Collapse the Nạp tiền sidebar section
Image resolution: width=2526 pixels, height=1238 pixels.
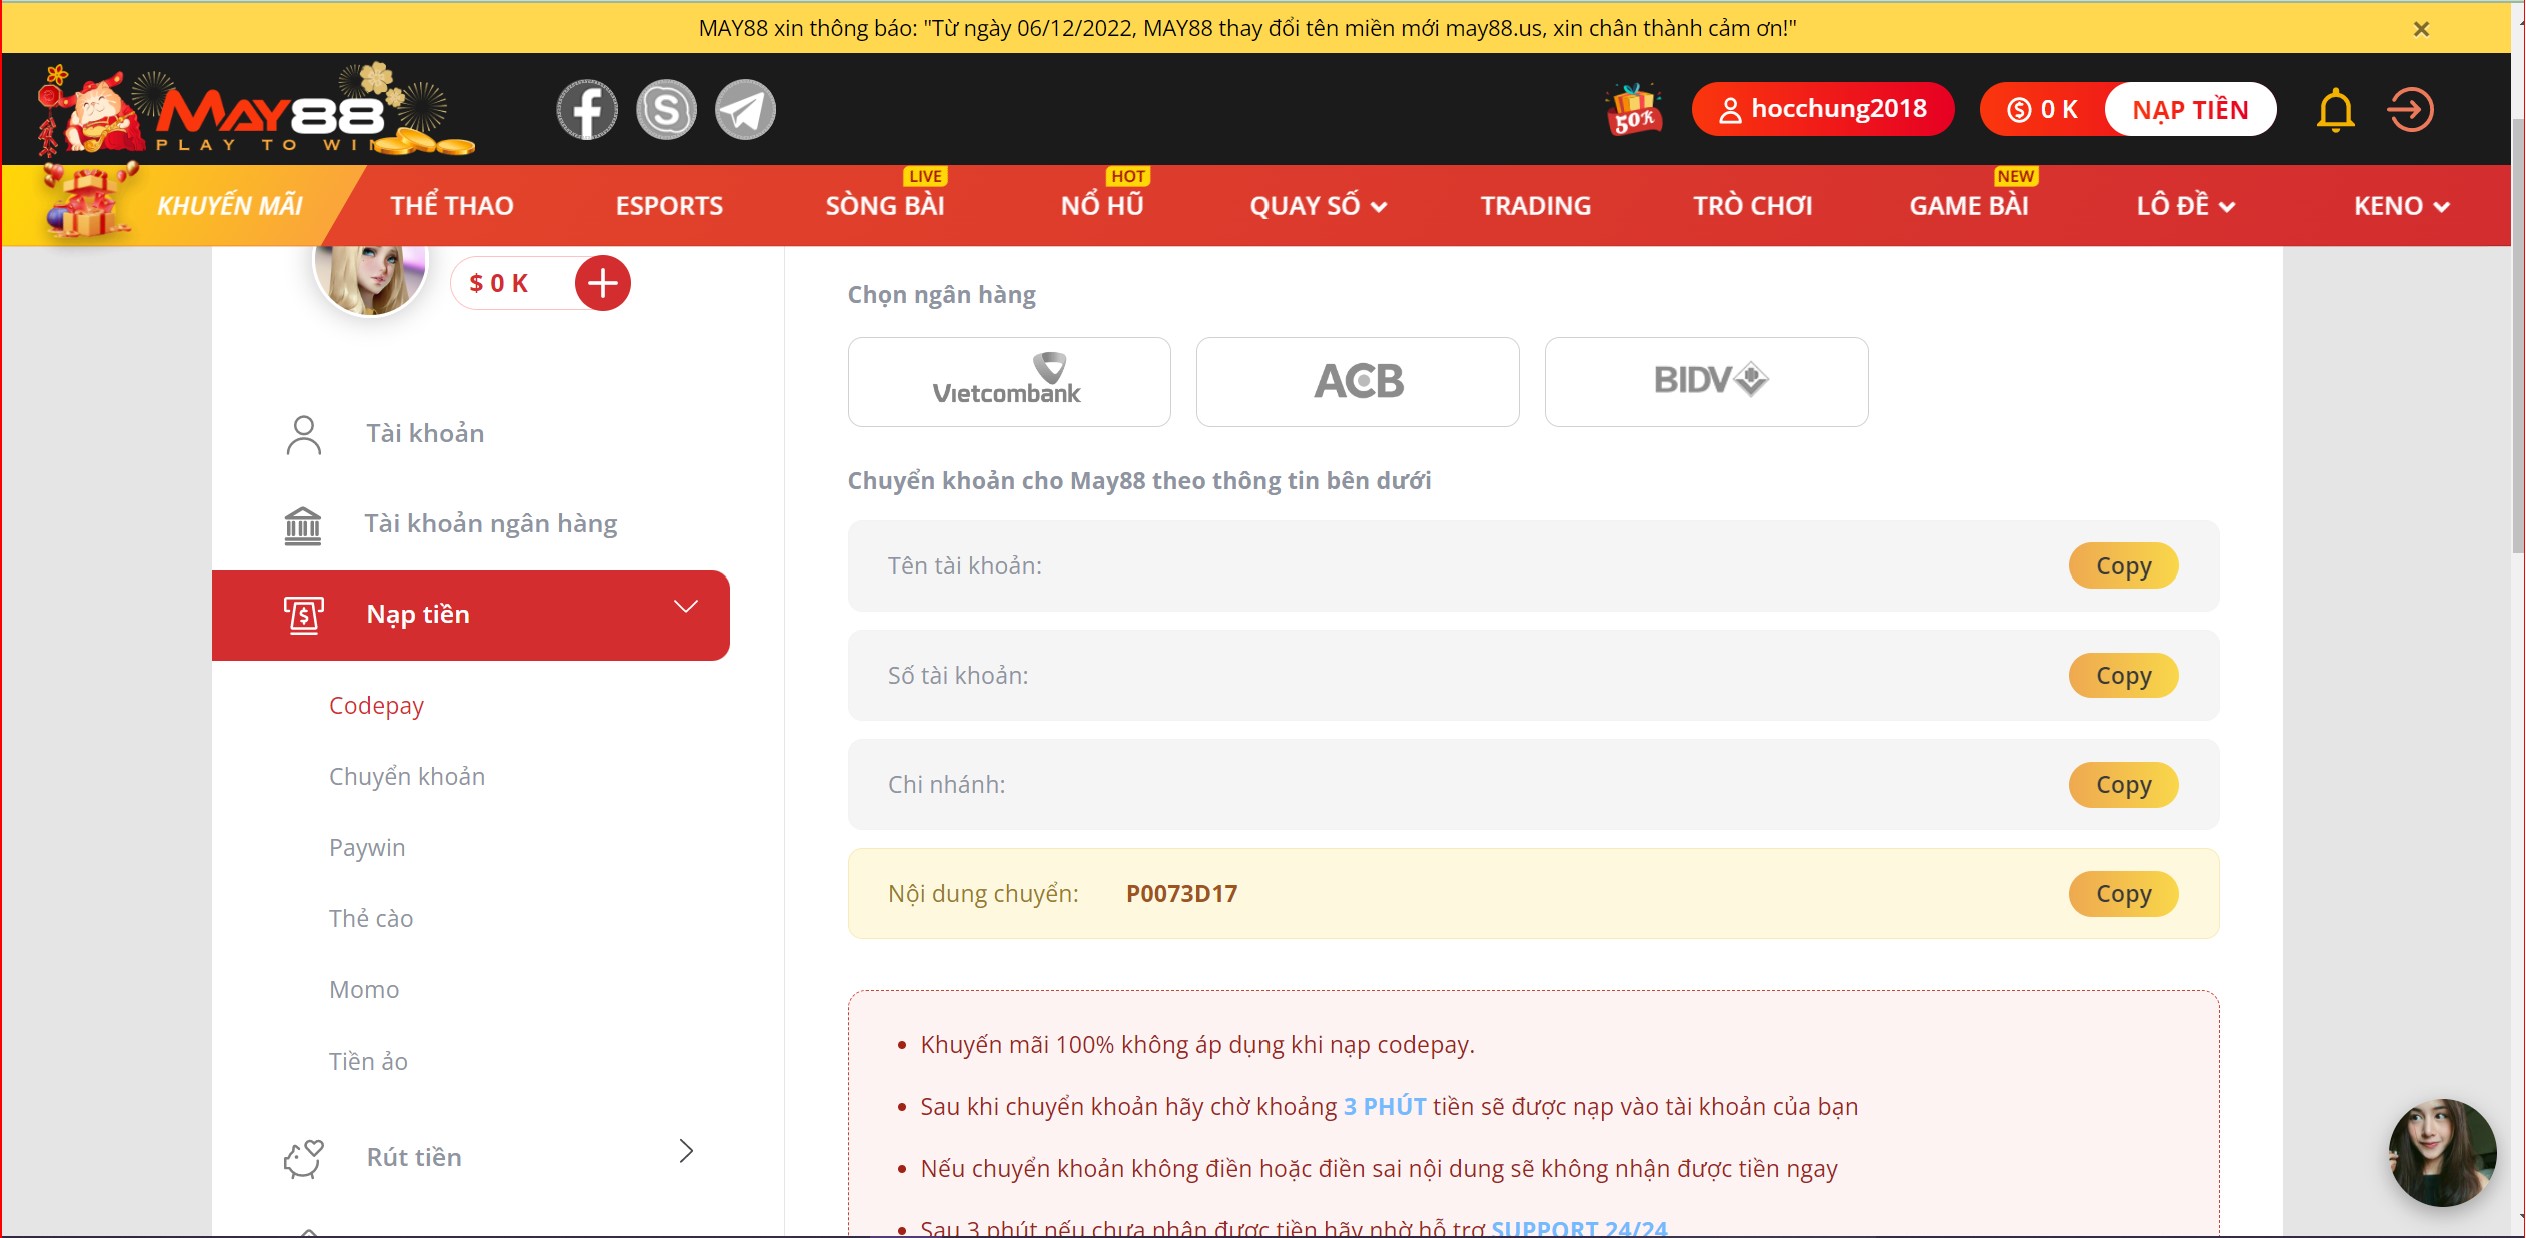(x=471, y=615)
